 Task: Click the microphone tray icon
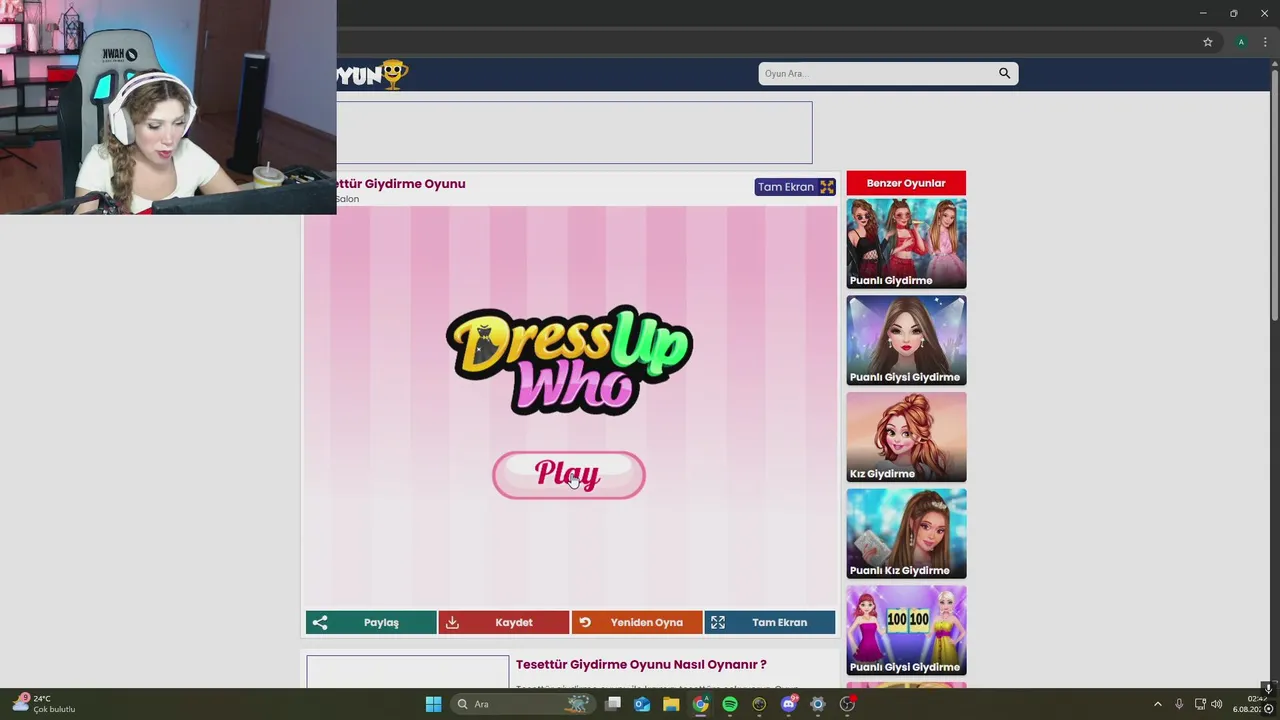click(x=1179, y=704)
